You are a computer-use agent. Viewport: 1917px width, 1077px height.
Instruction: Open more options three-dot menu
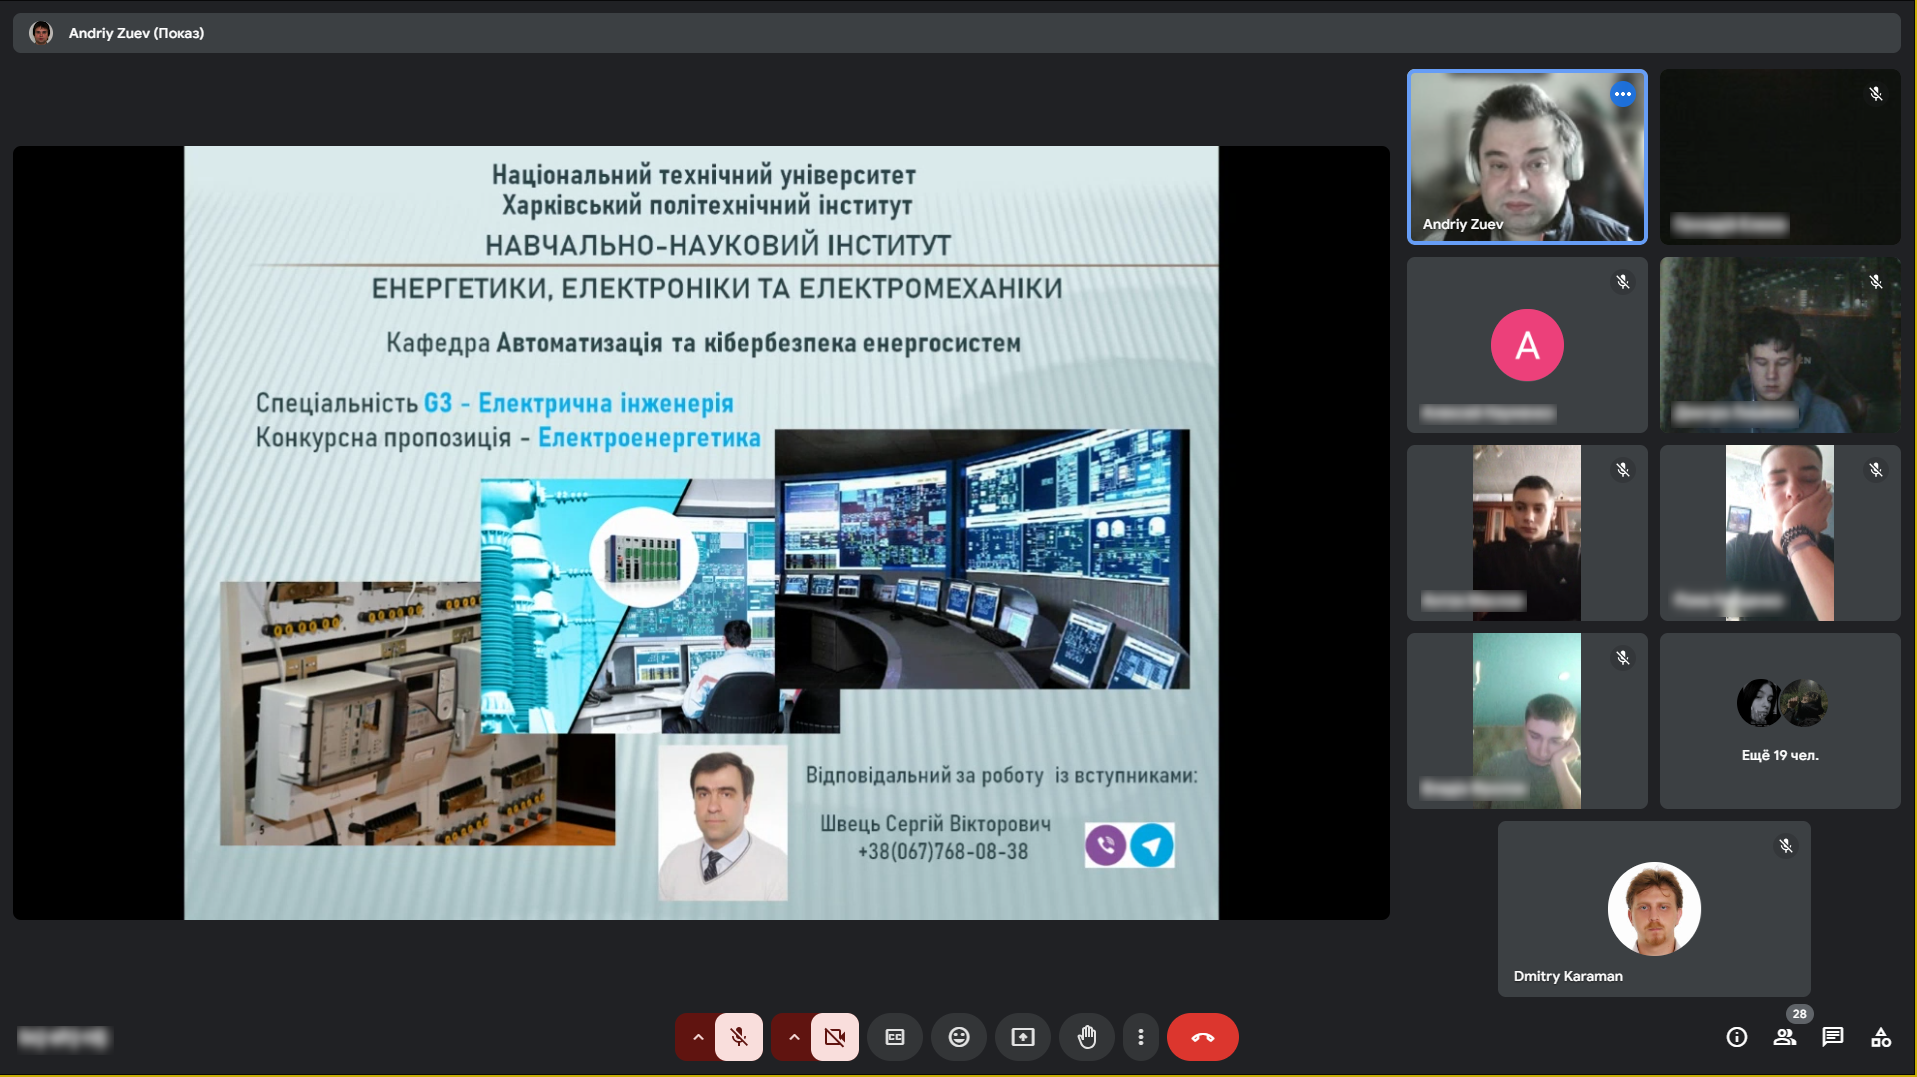click(1140, 1037)
